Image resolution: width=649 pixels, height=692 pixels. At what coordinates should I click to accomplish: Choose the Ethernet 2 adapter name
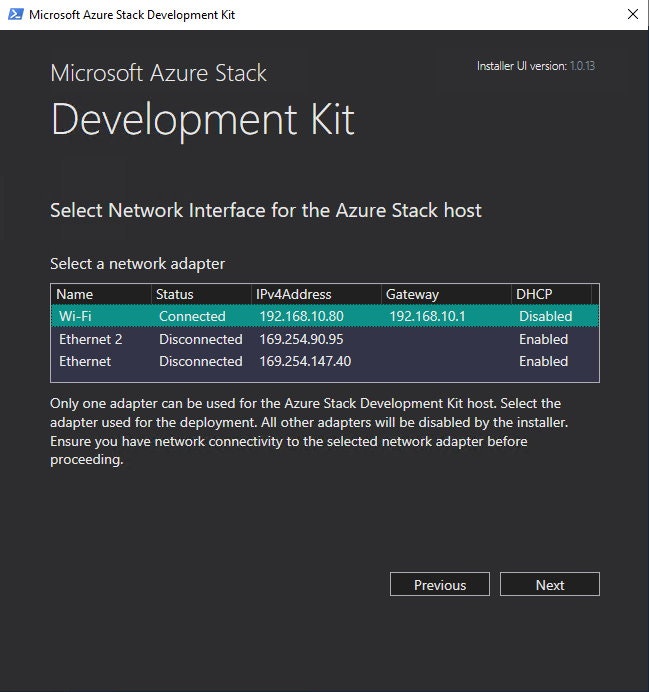coord(90,339)
